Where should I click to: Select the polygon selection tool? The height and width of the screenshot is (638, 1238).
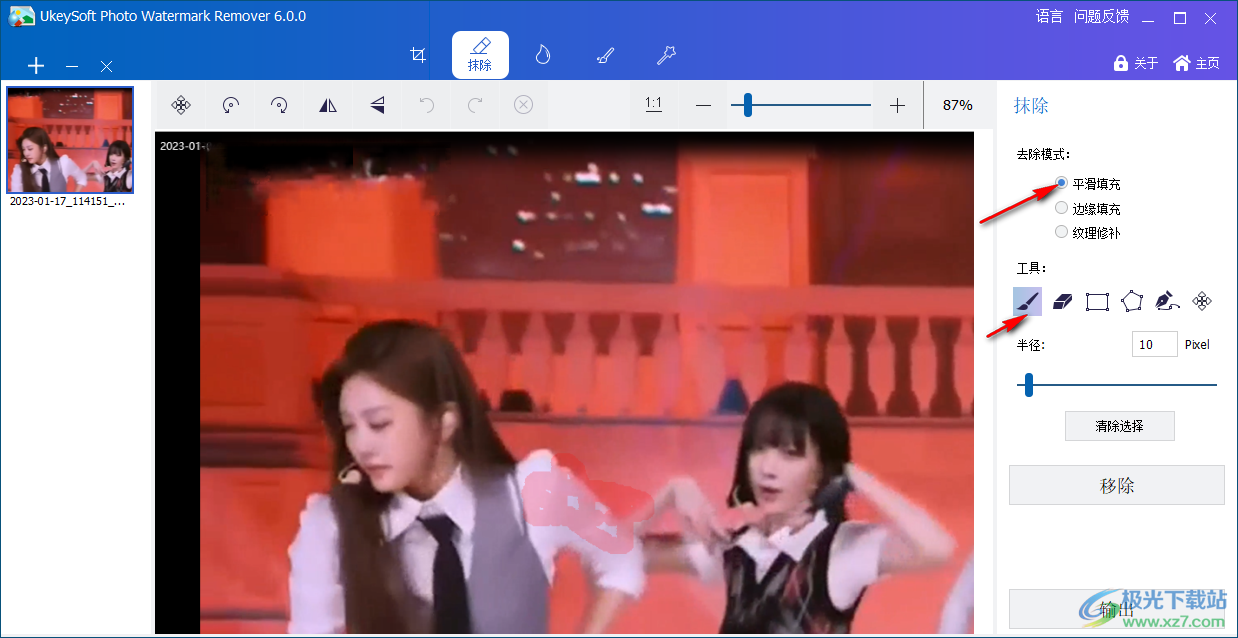click(x=1132, y=301)
